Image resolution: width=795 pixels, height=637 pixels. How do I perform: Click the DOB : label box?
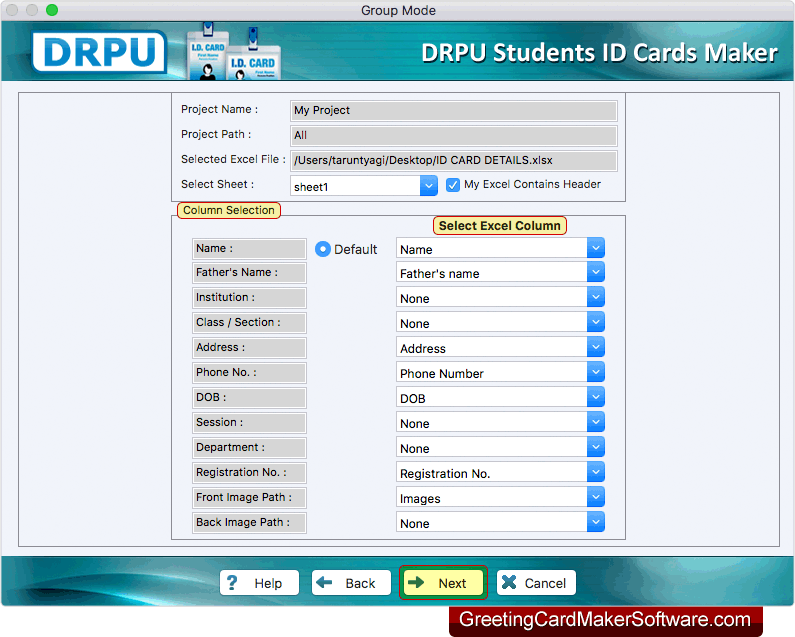(x=249, y=398)
